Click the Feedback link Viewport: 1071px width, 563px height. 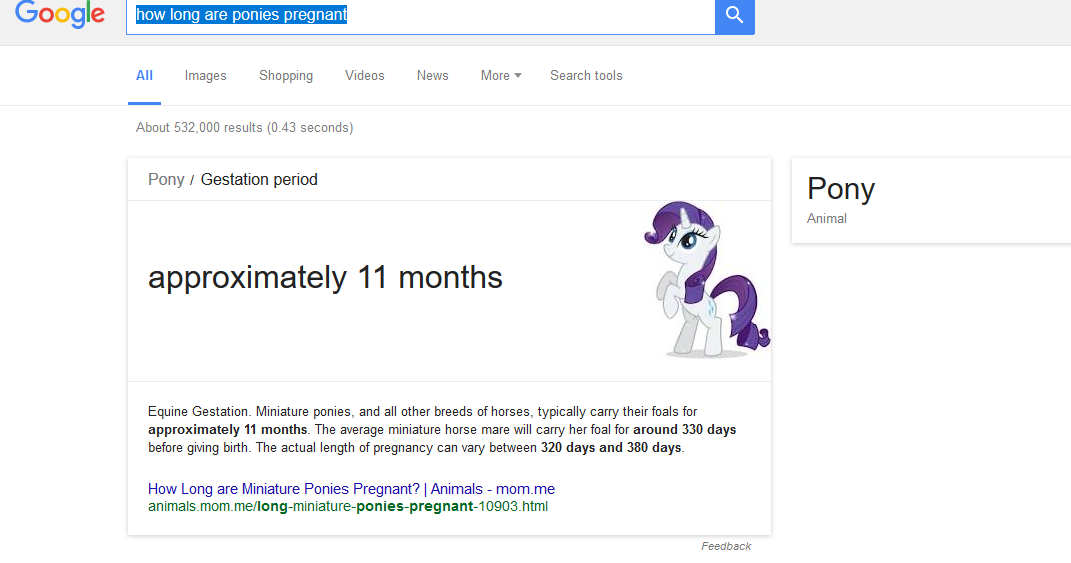(x=726, y=547)
